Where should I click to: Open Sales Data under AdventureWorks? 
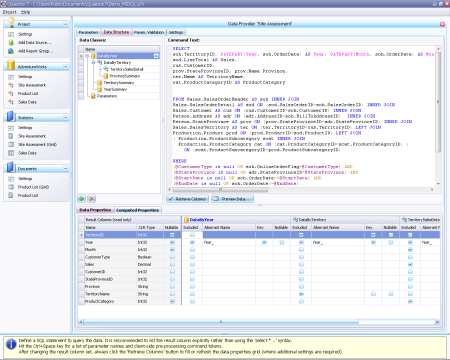[x=27, y=102]
